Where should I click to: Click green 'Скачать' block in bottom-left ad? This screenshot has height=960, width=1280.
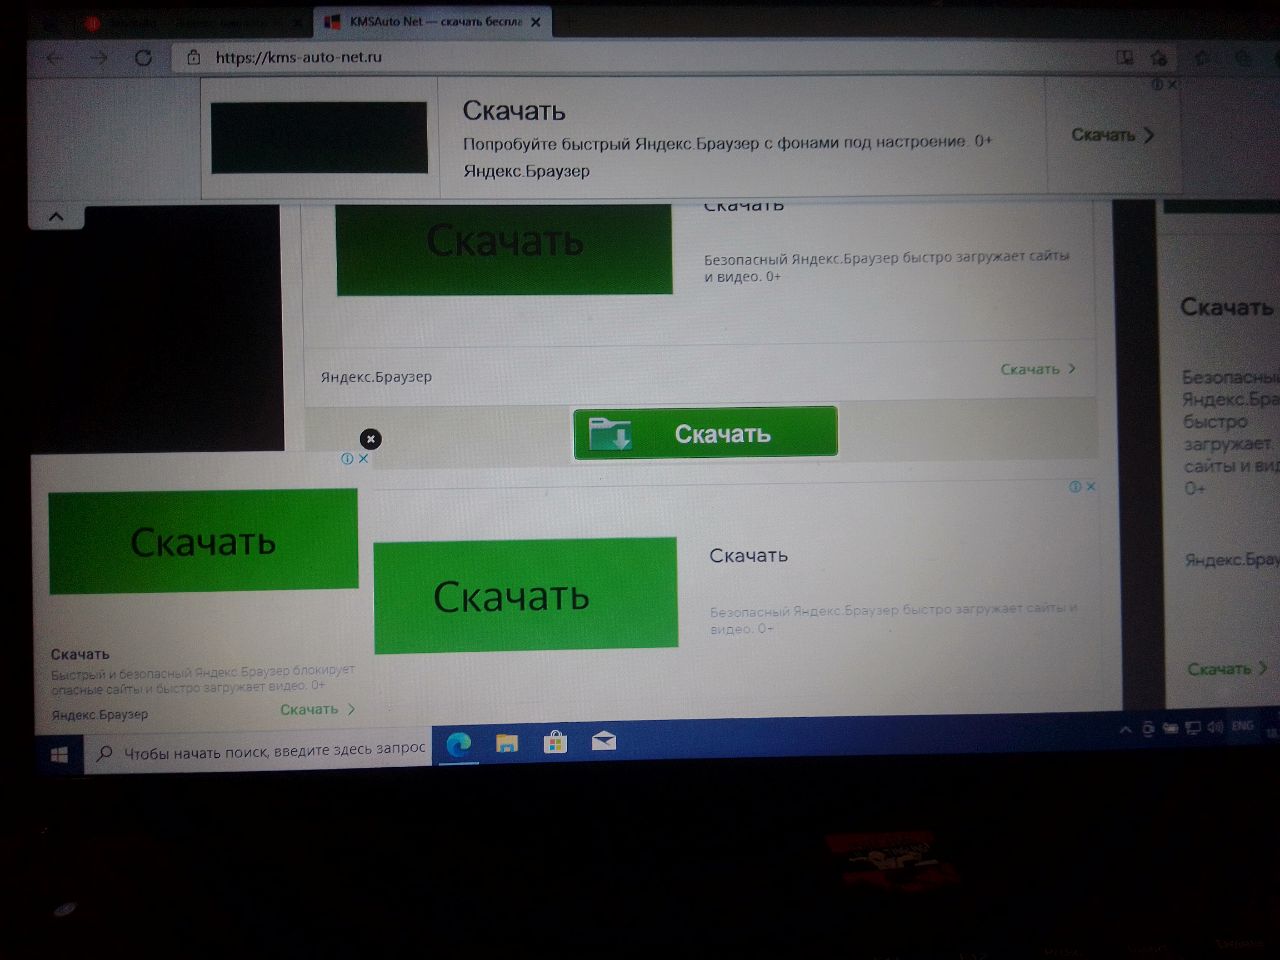pyautogui.click(x=203, y=541)
